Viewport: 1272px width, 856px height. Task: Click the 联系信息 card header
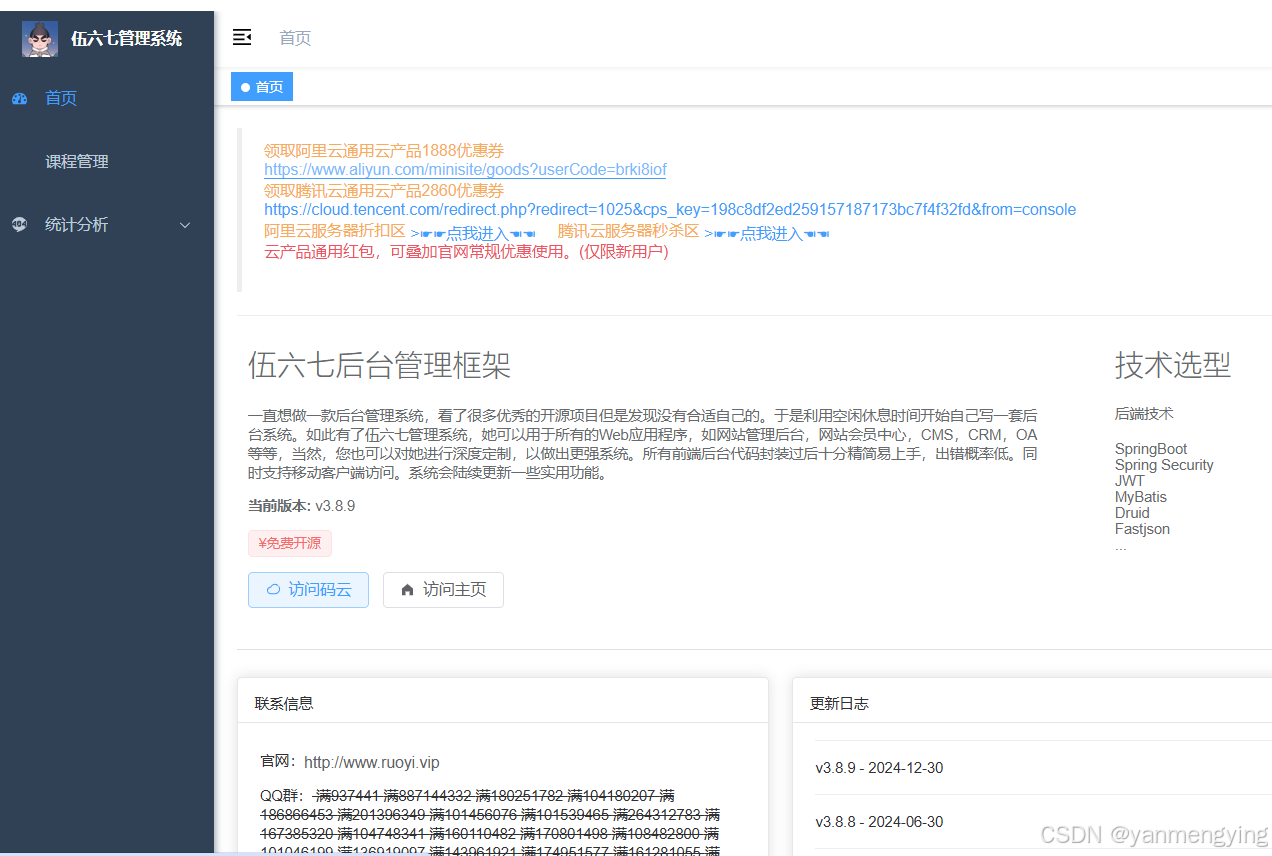[503, 703]
